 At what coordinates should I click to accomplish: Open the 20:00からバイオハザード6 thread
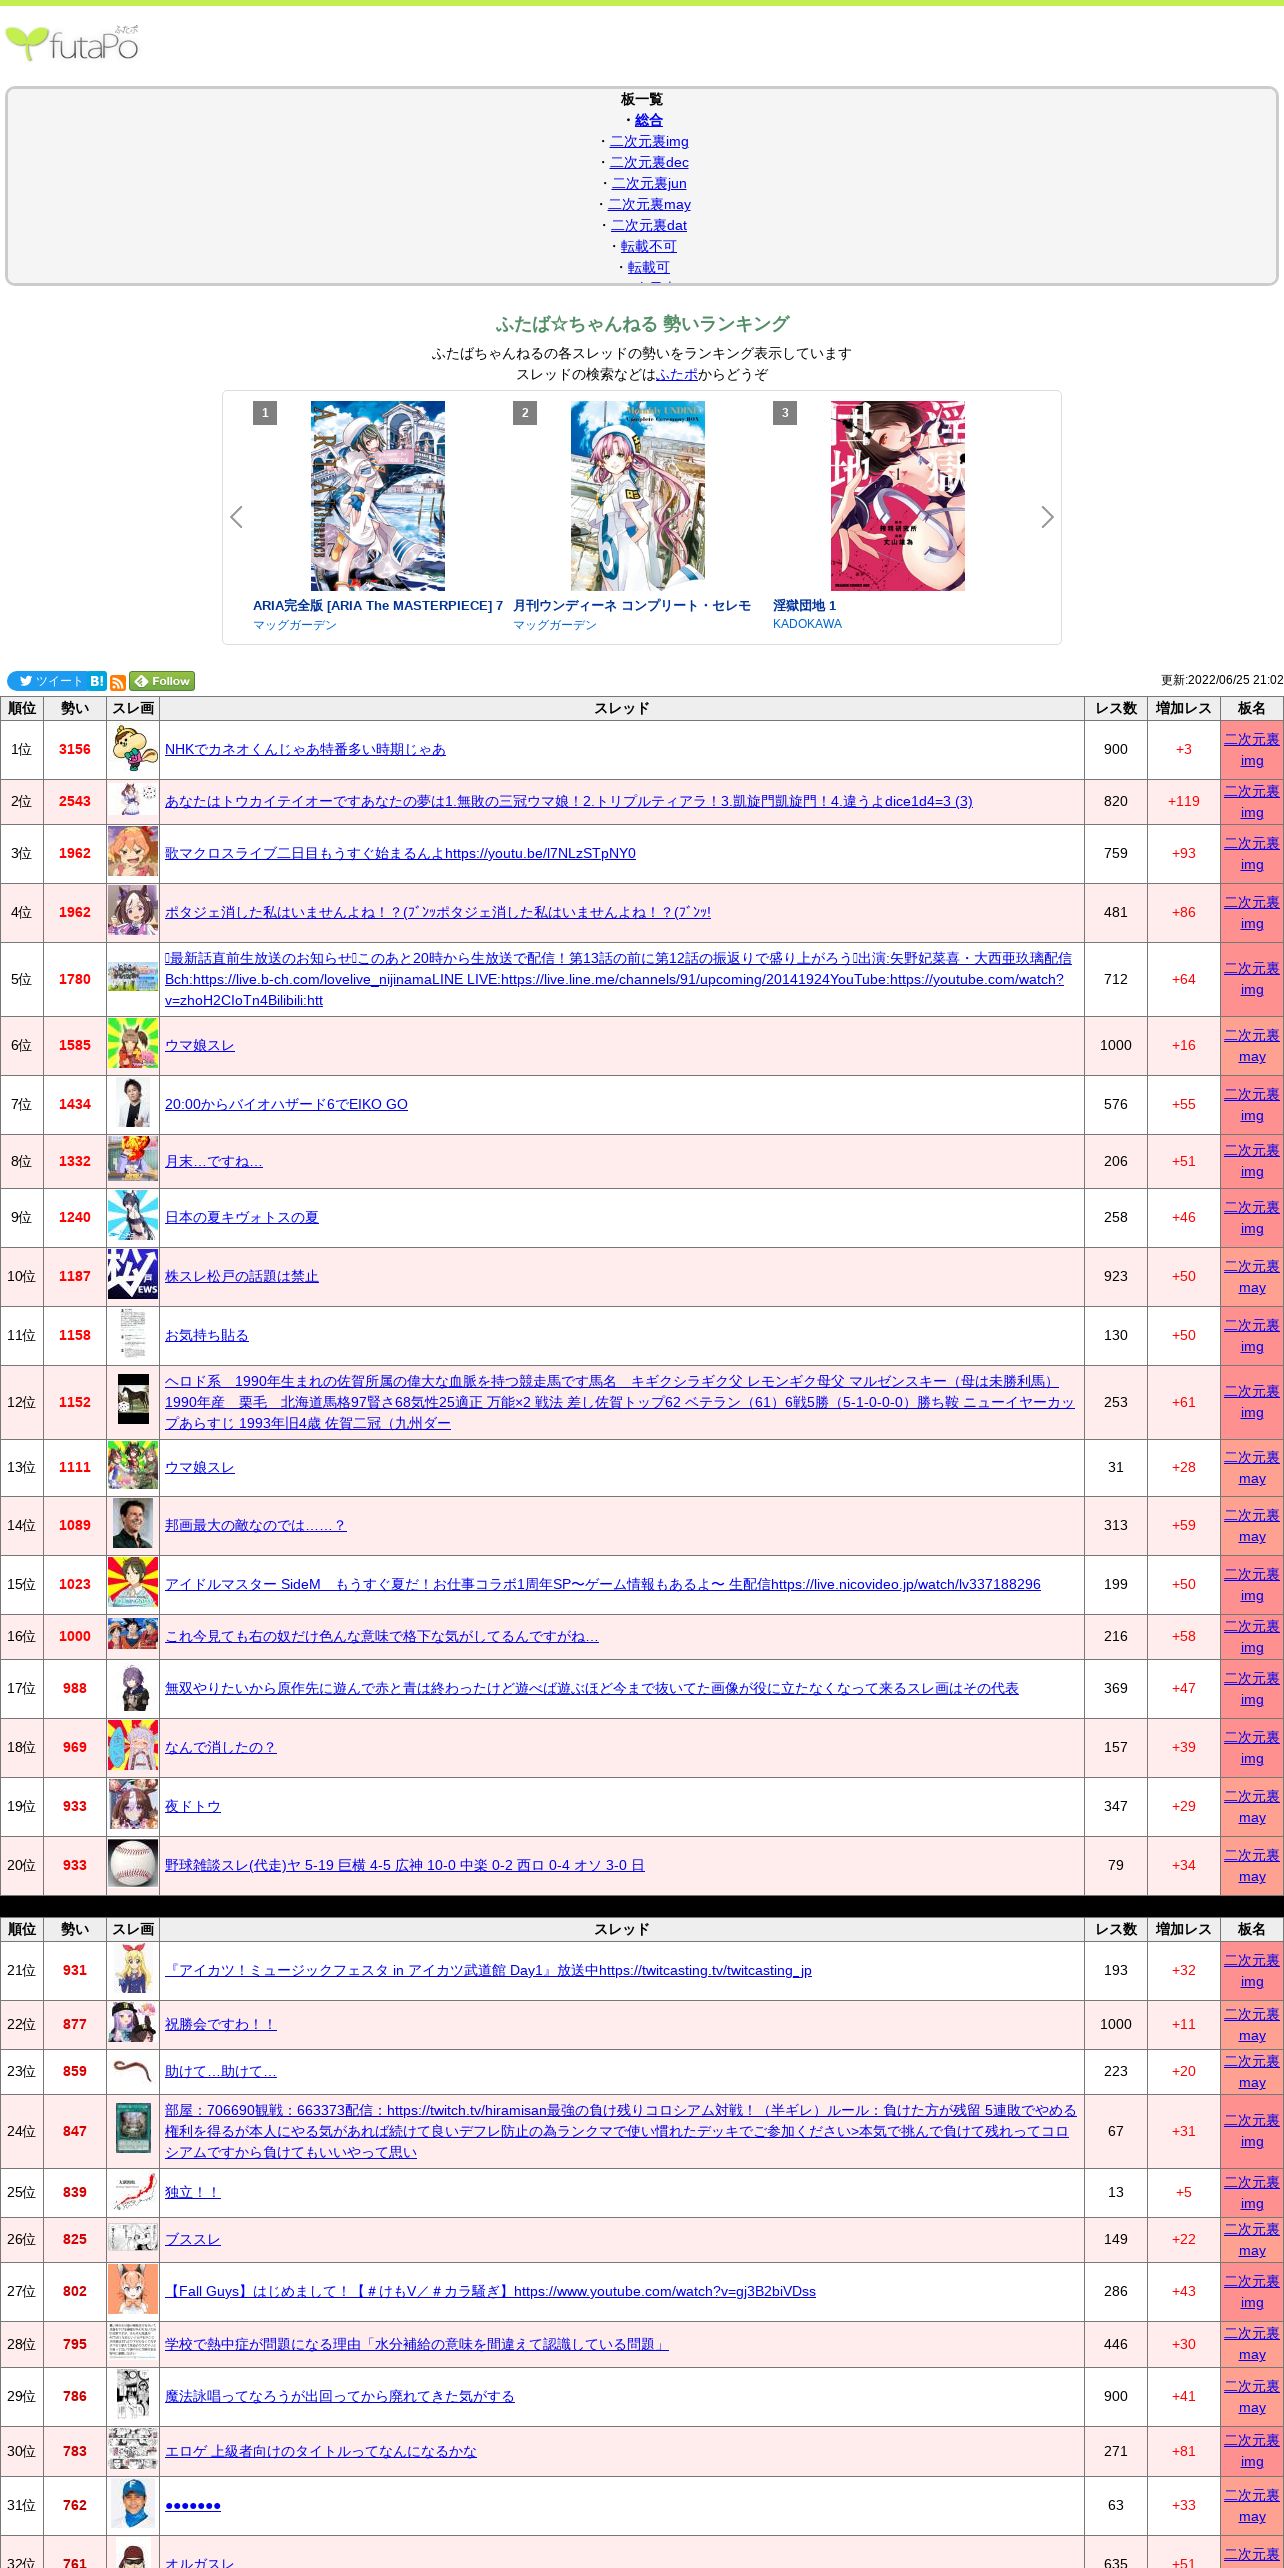pos(286,1104)
